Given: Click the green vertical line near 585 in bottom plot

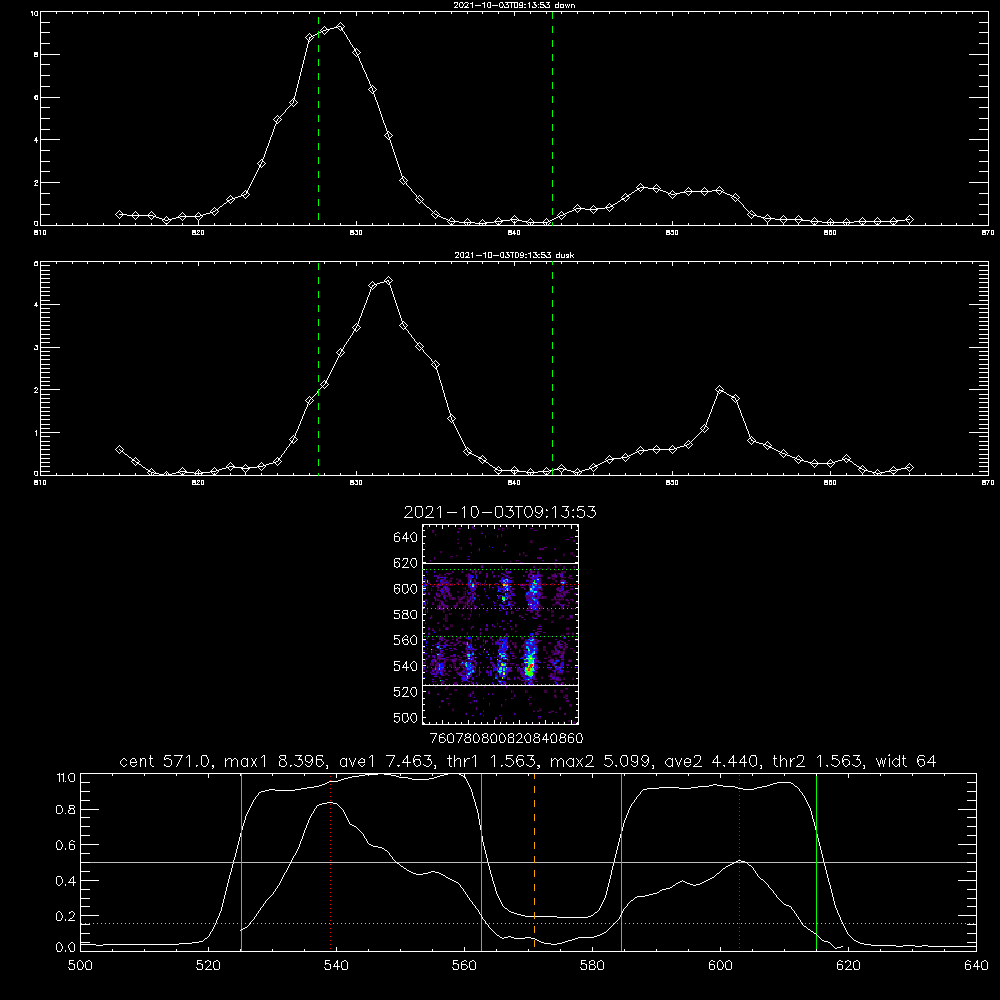Looking at the screenshot, I should [x=621, y=862].
